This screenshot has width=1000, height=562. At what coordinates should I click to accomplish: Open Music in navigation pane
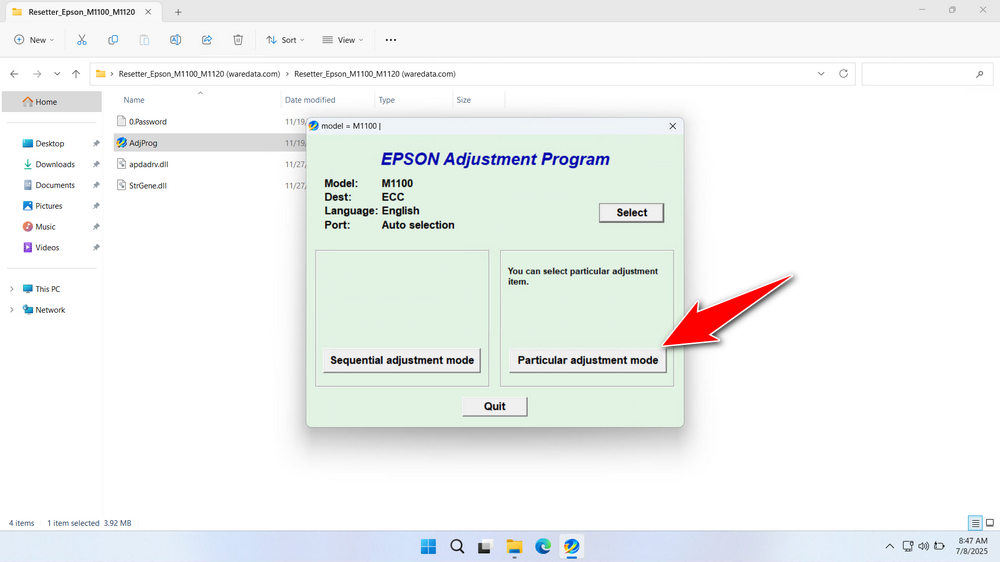click(x=45, y=226)
